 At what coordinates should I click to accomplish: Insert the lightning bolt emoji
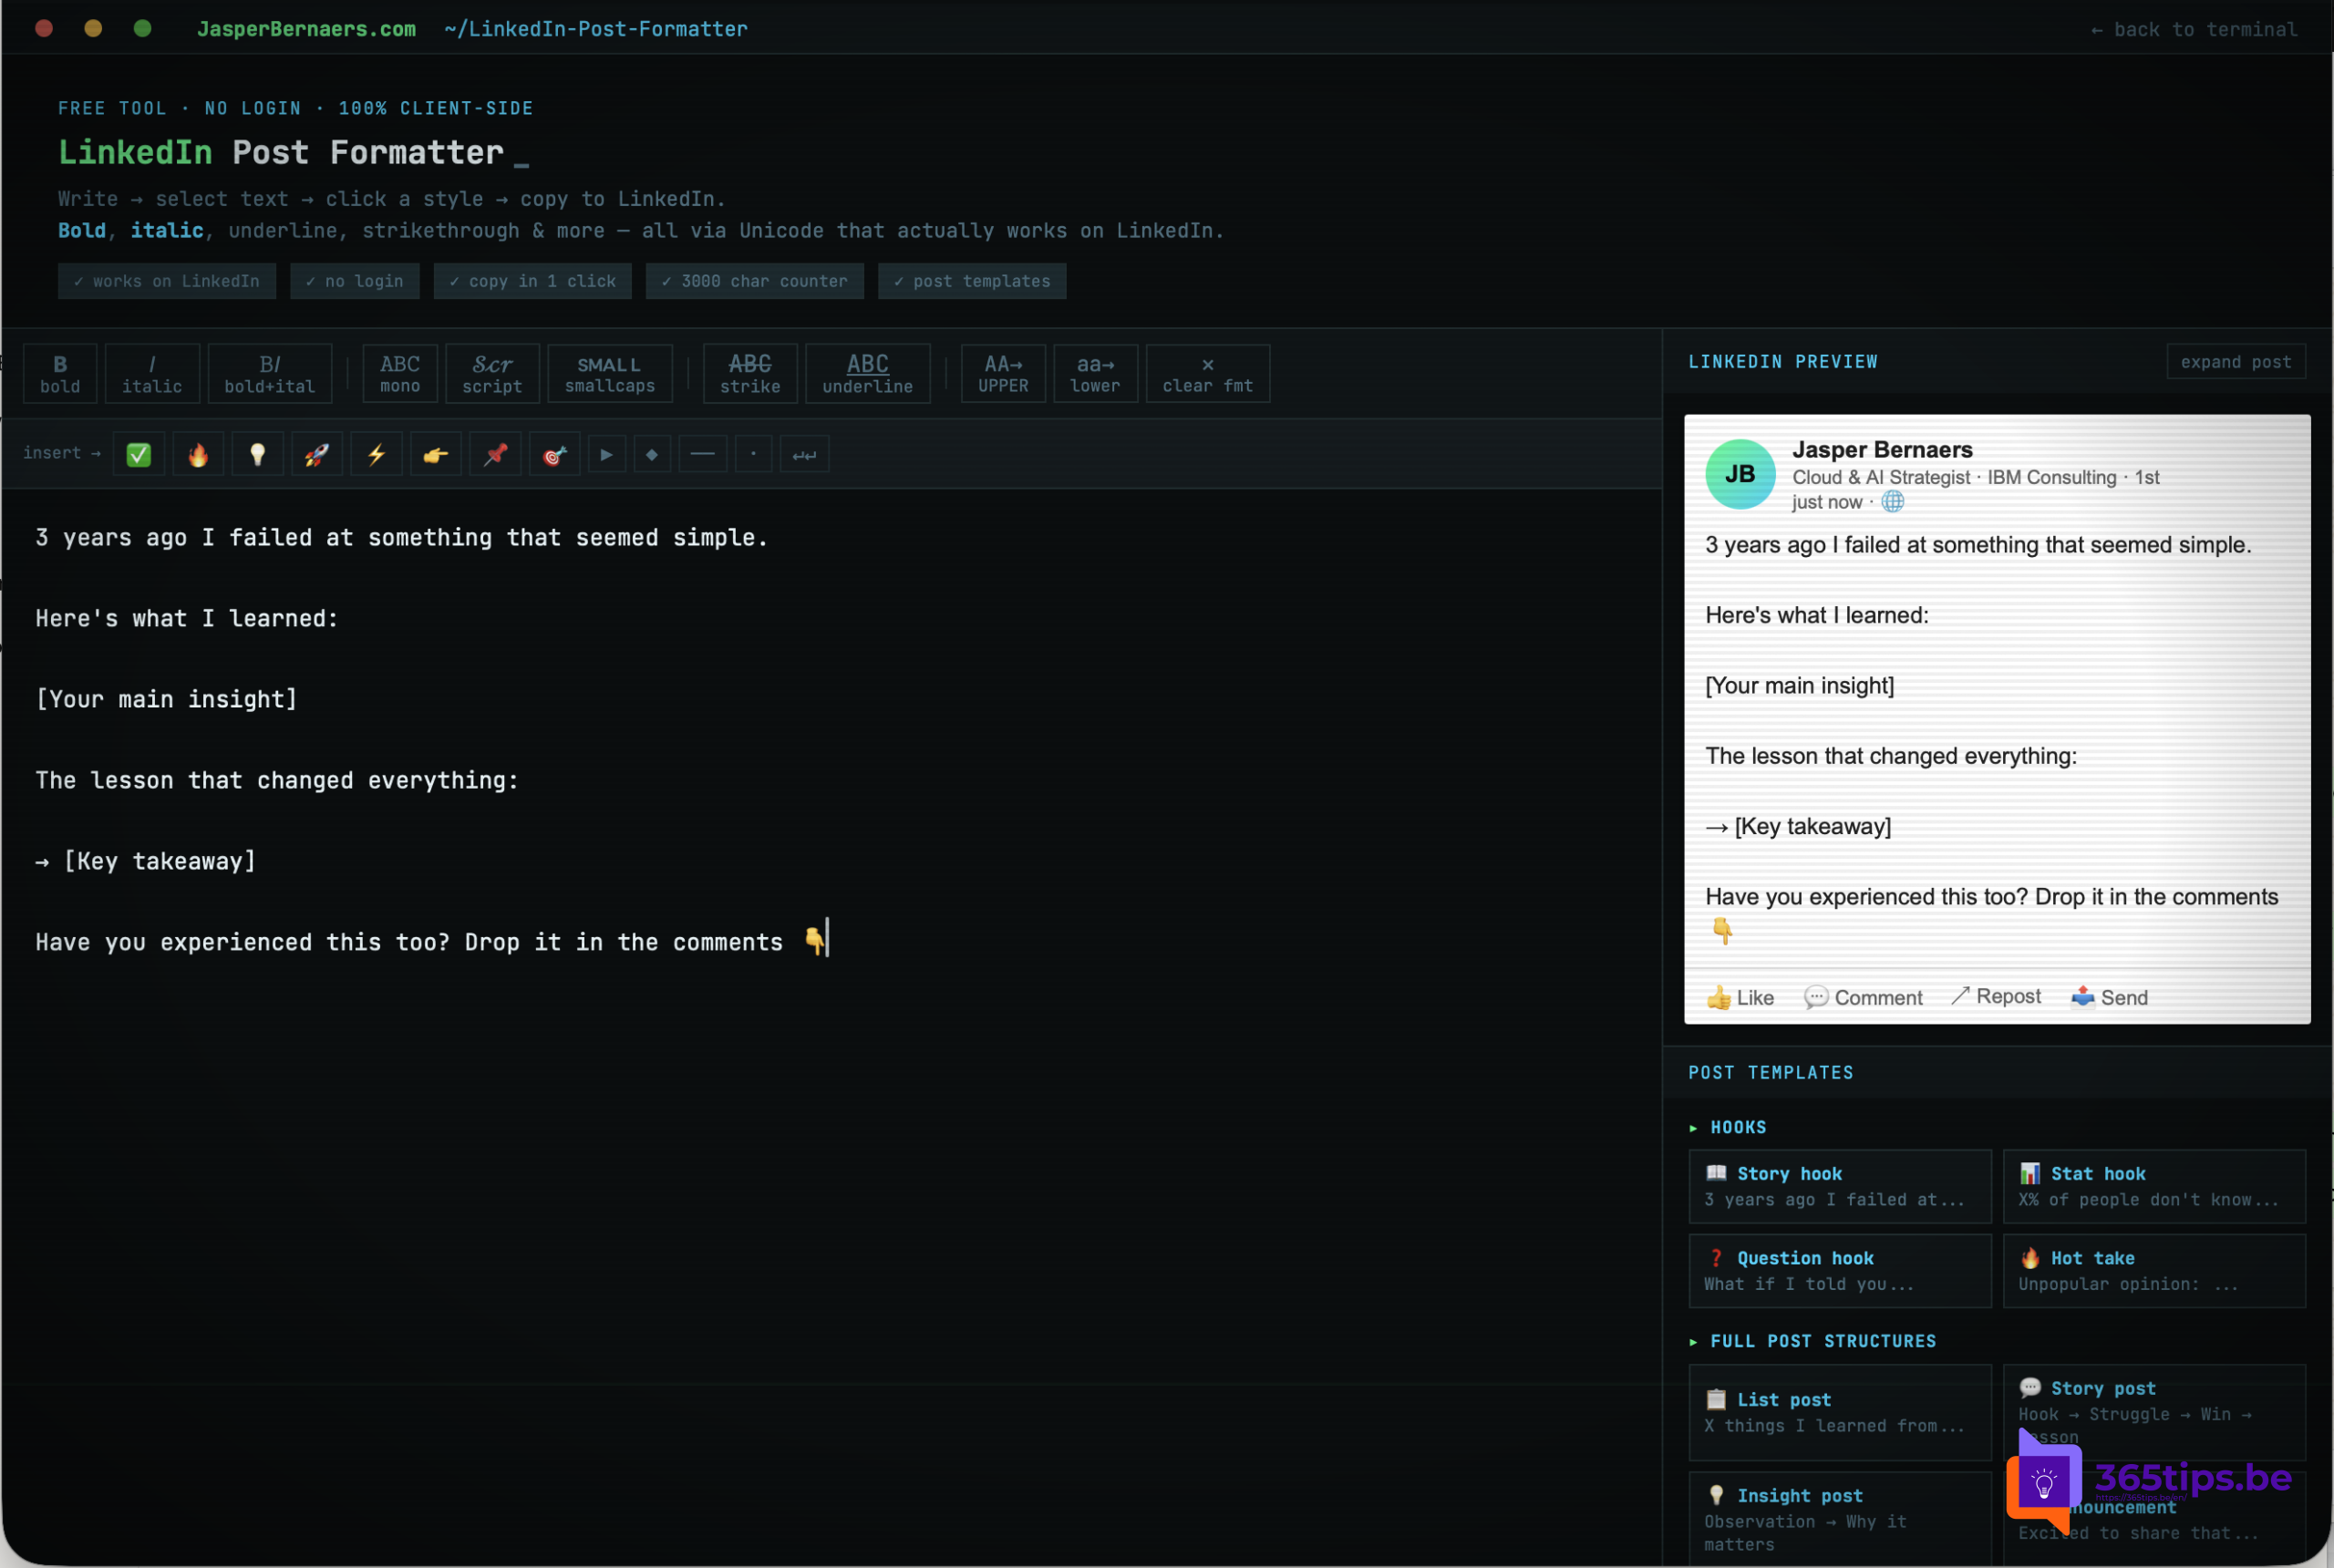[377, 455]
